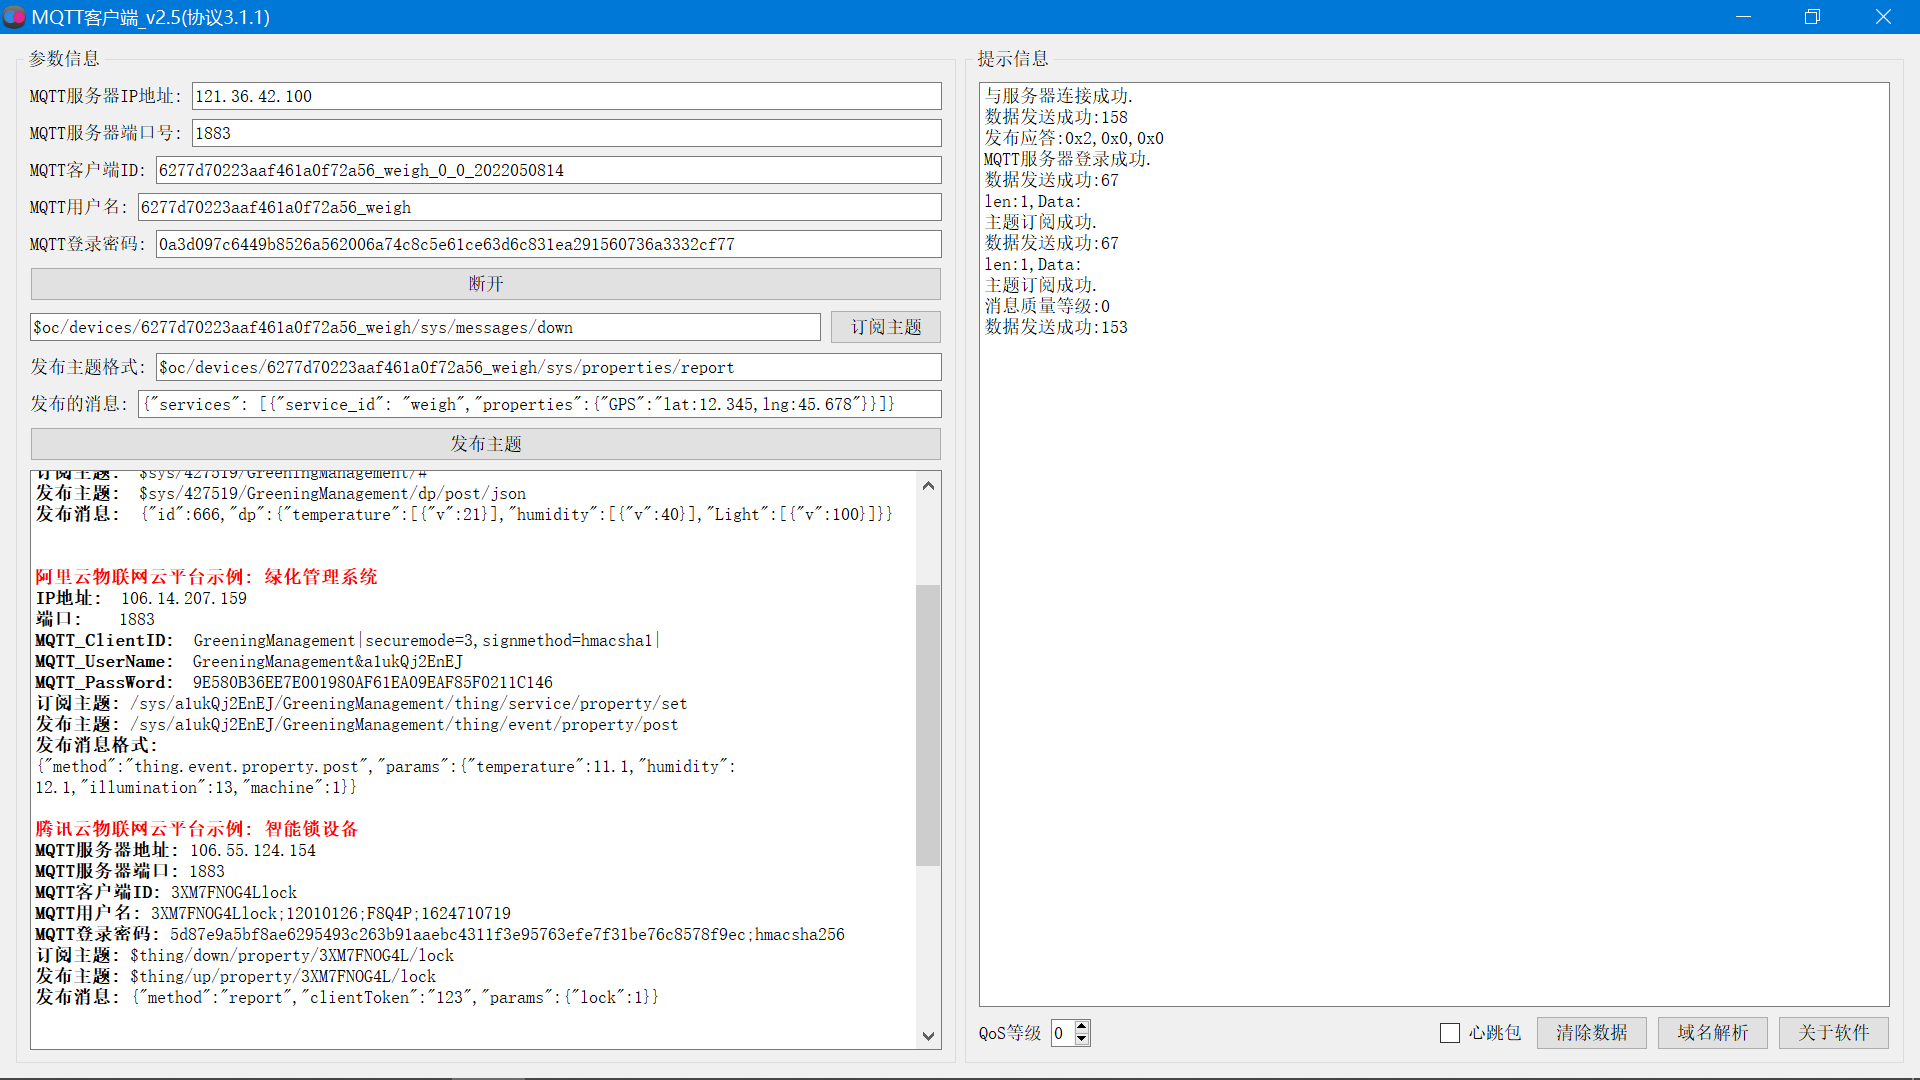The width and height of the screenshot is (1920, 1080).
Task: Click the examples panel scrollbar thumb
Action: pos(927,724)
